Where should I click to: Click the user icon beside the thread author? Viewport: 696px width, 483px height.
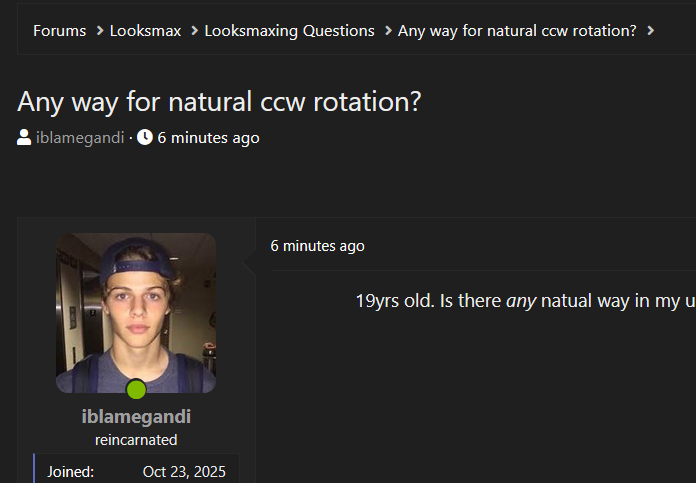24,137
